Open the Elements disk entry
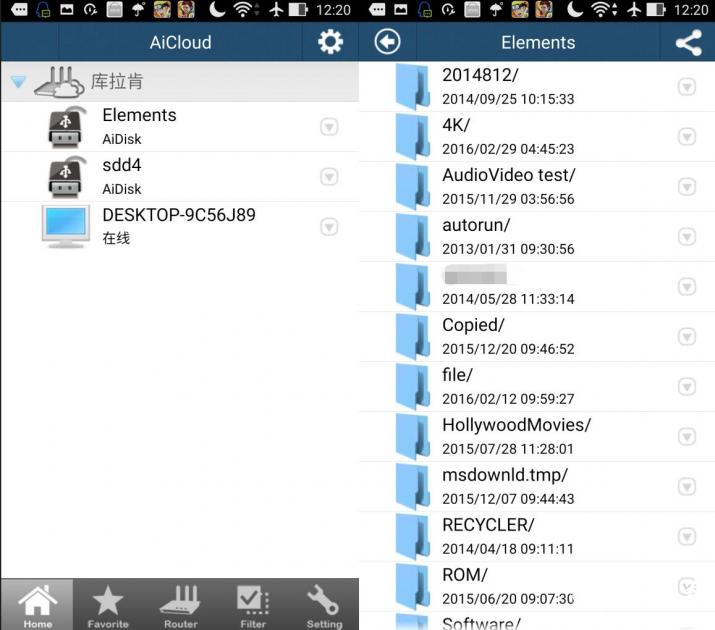 (180, 127)
